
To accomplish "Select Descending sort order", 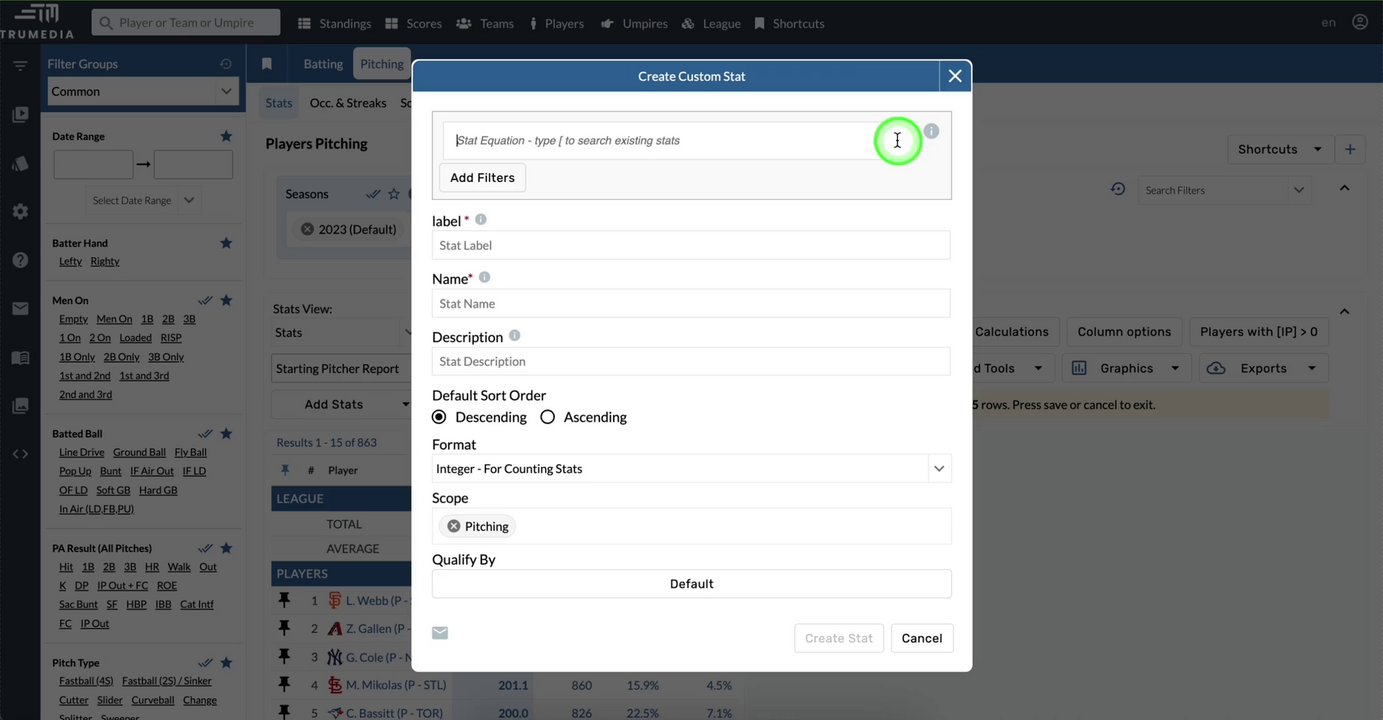I will 439,417.
